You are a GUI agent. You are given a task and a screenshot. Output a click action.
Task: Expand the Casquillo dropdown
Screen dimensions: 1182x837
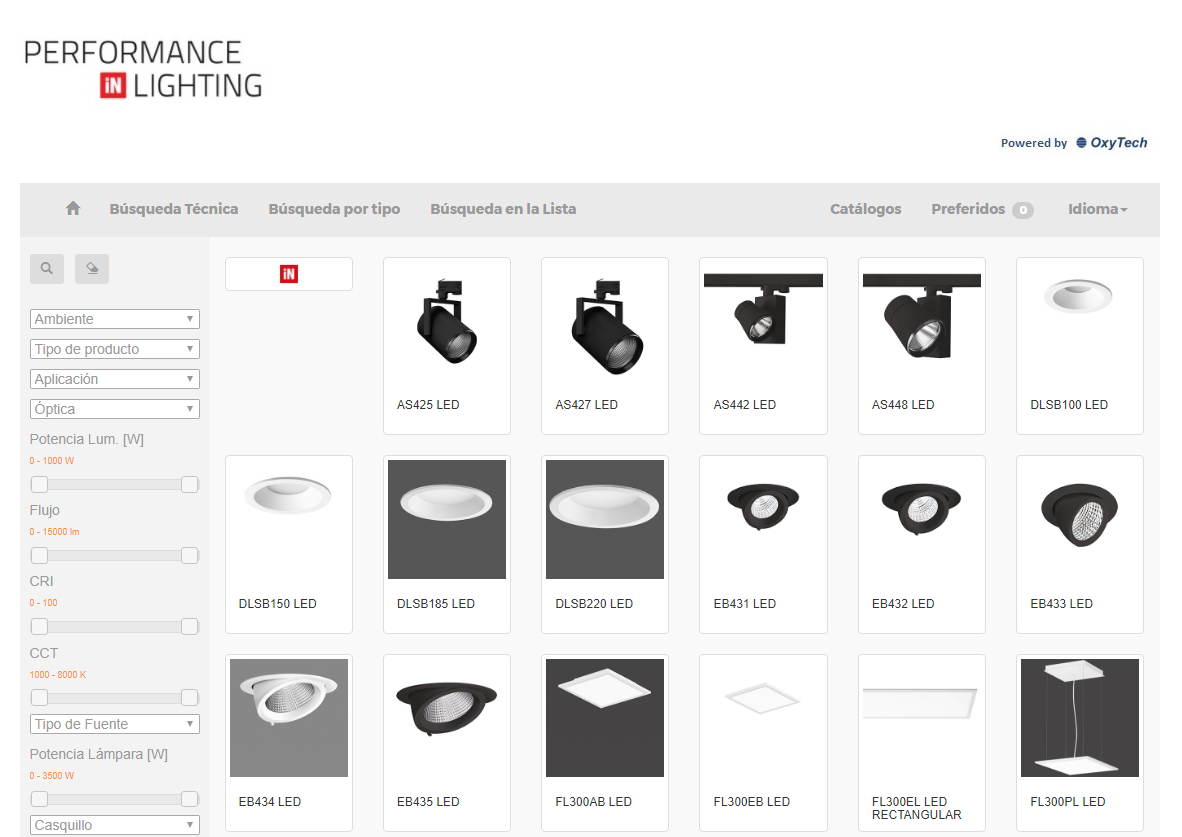coord(115,825)
